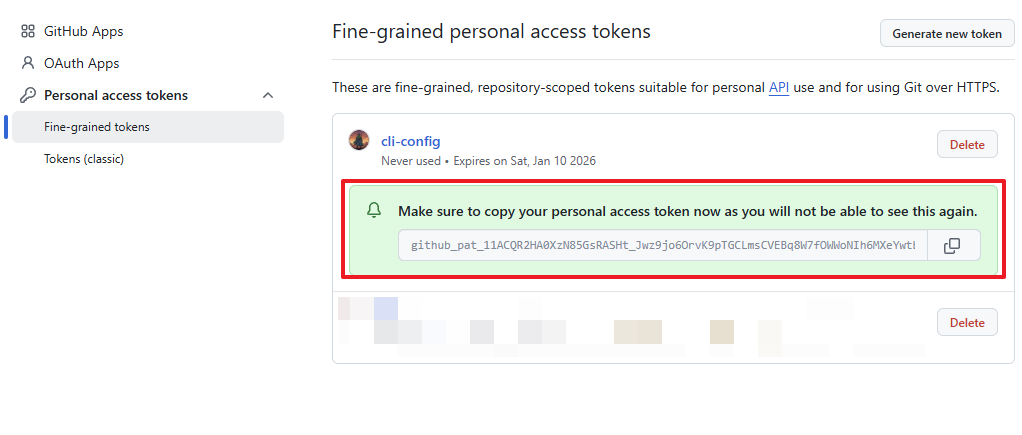Click the avatar beside cli-config token

pyautogui.click(x=359, y=140)
